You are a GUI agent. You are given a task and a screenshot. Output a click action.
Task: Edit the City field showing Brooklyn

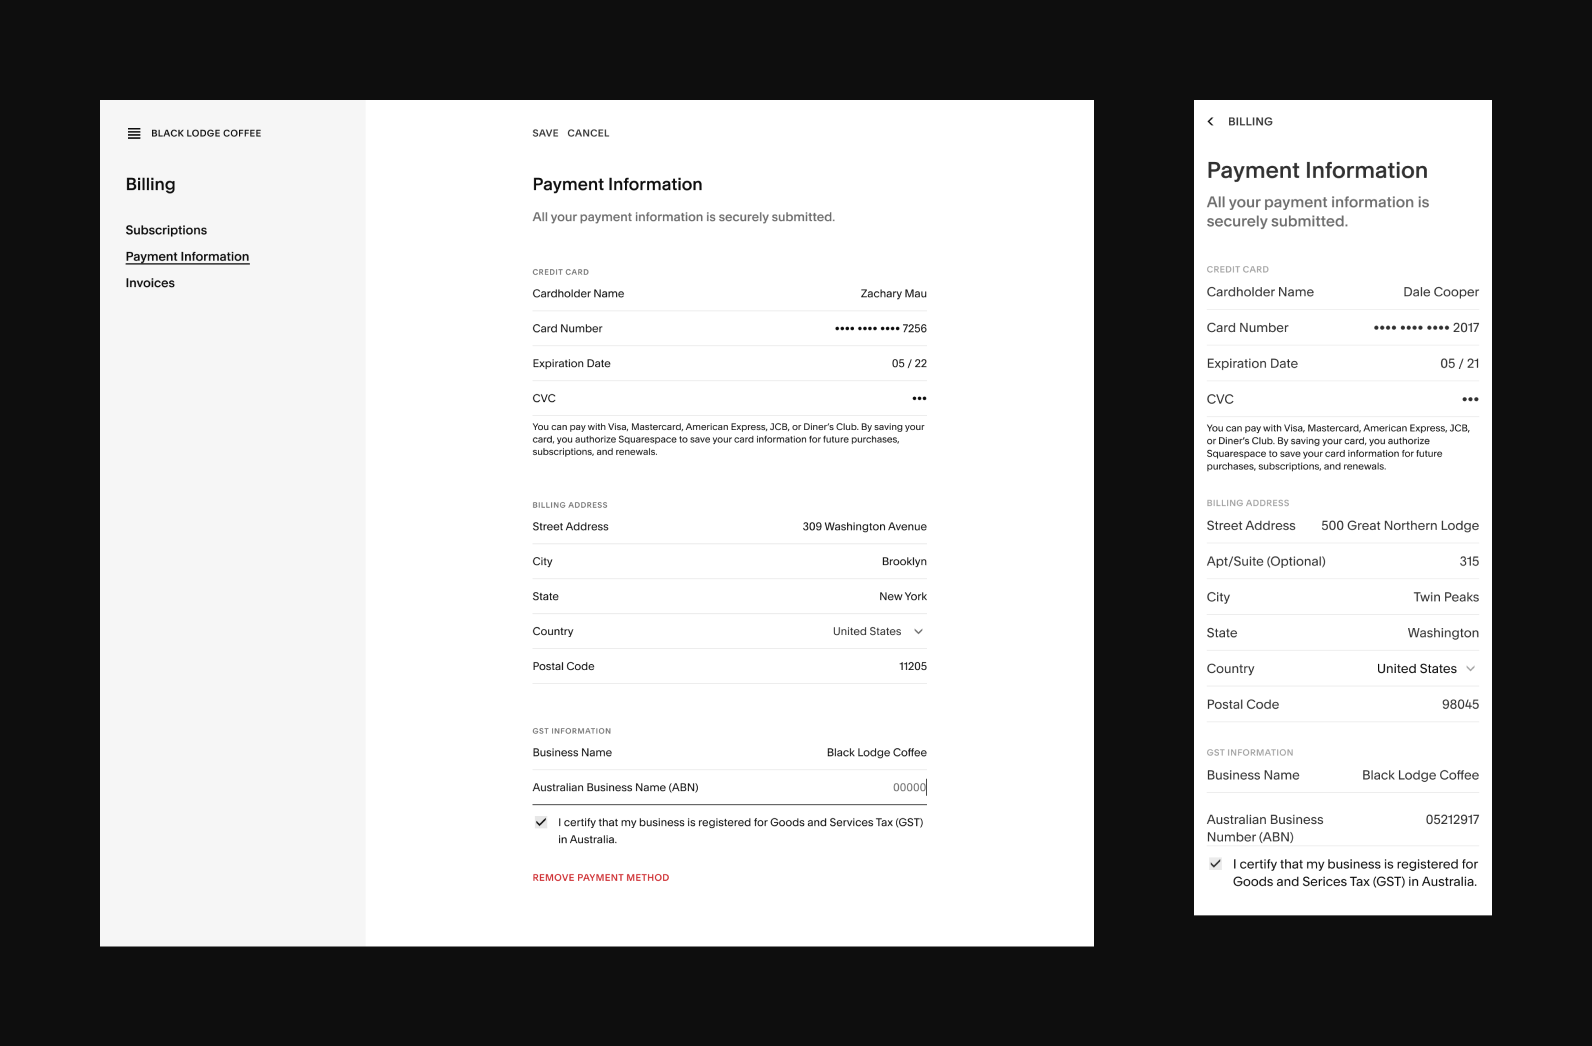pos(729,561)
